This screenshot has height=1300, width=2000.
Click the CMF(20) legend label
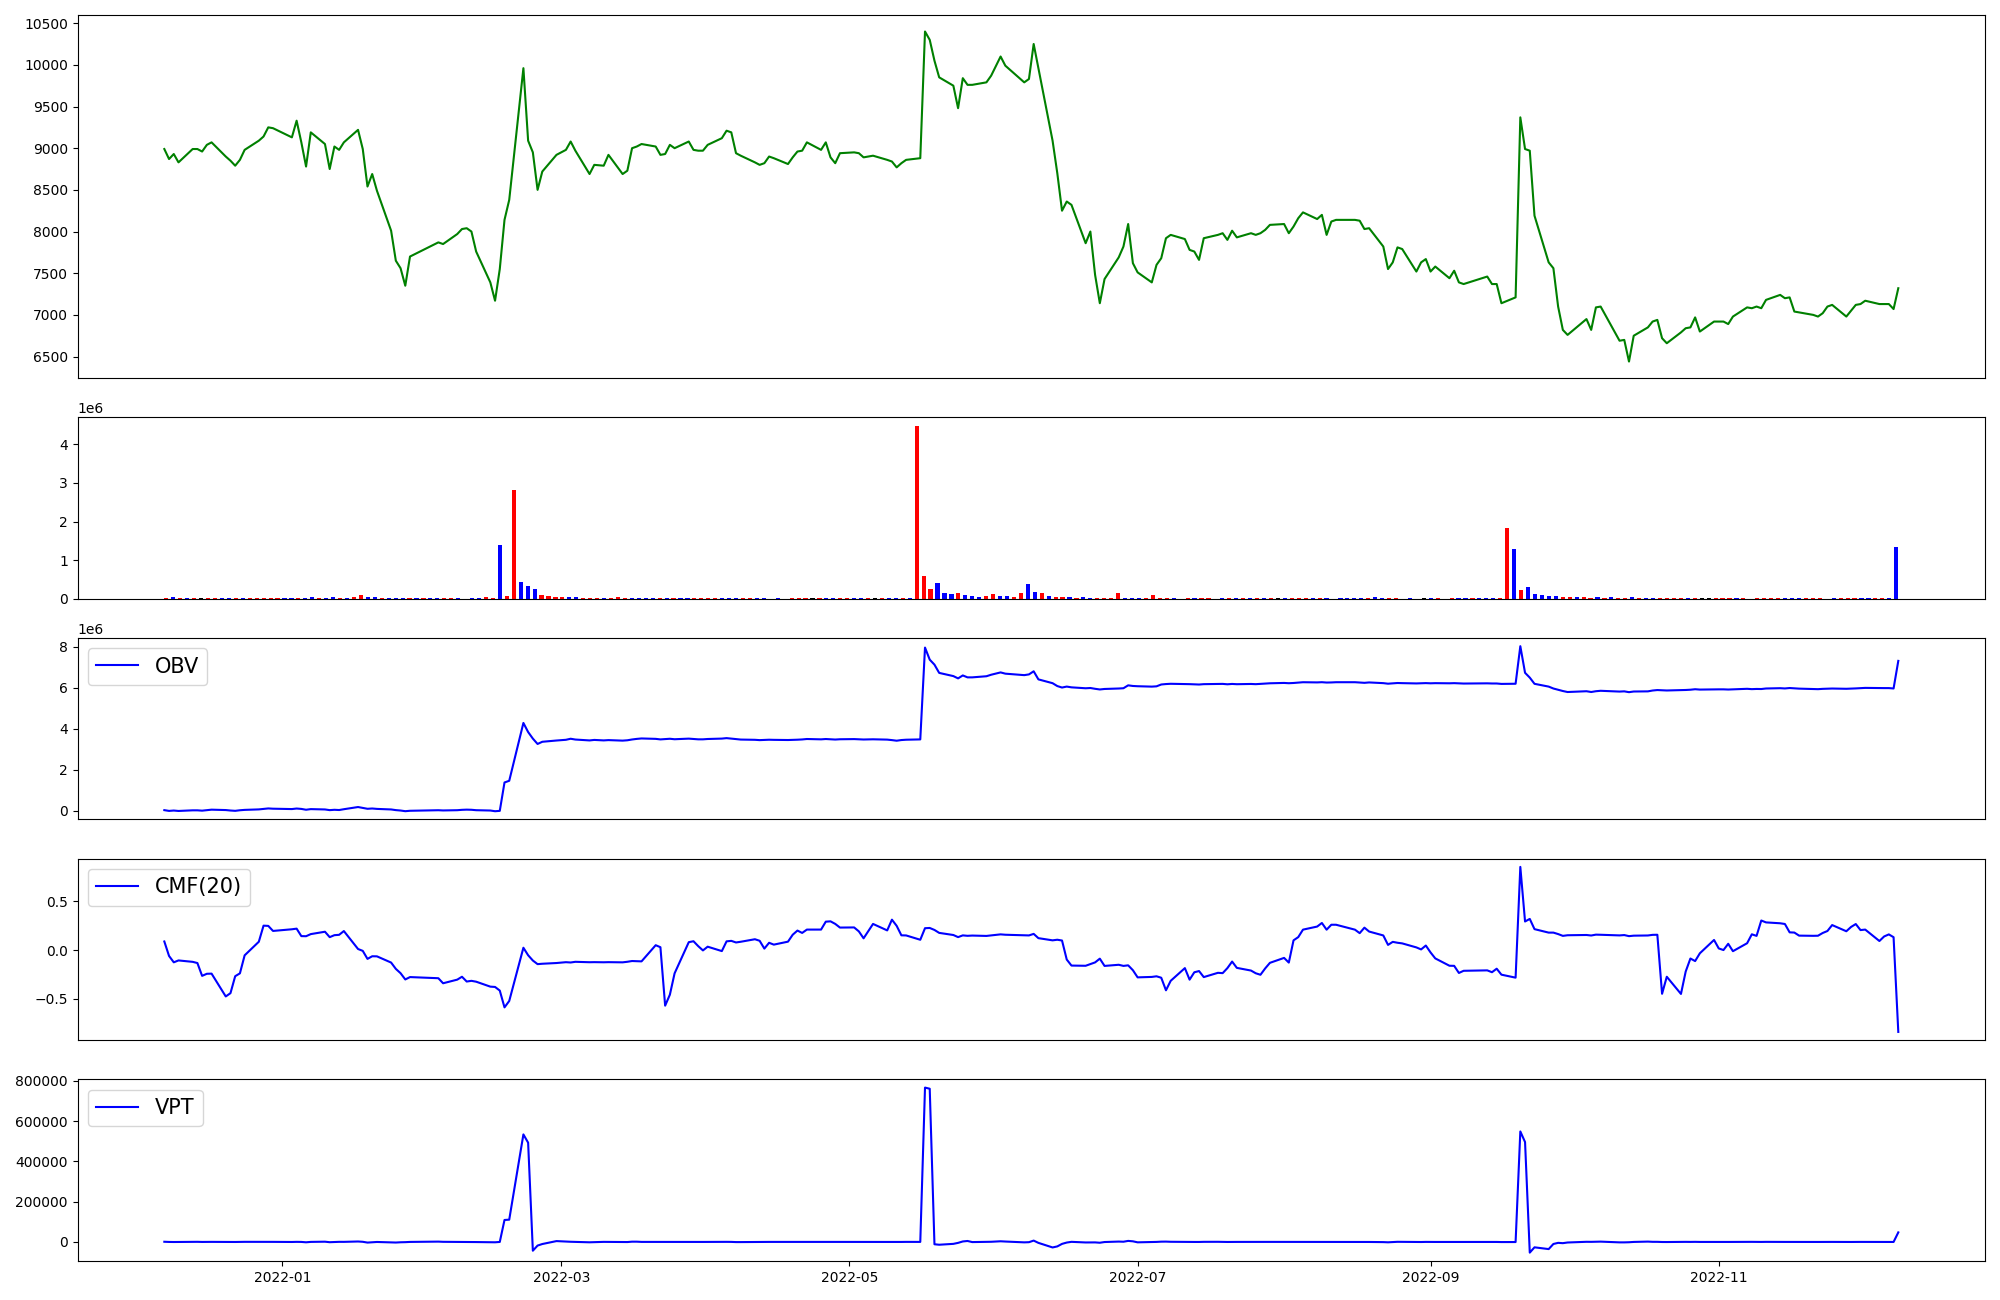point(197,886)
